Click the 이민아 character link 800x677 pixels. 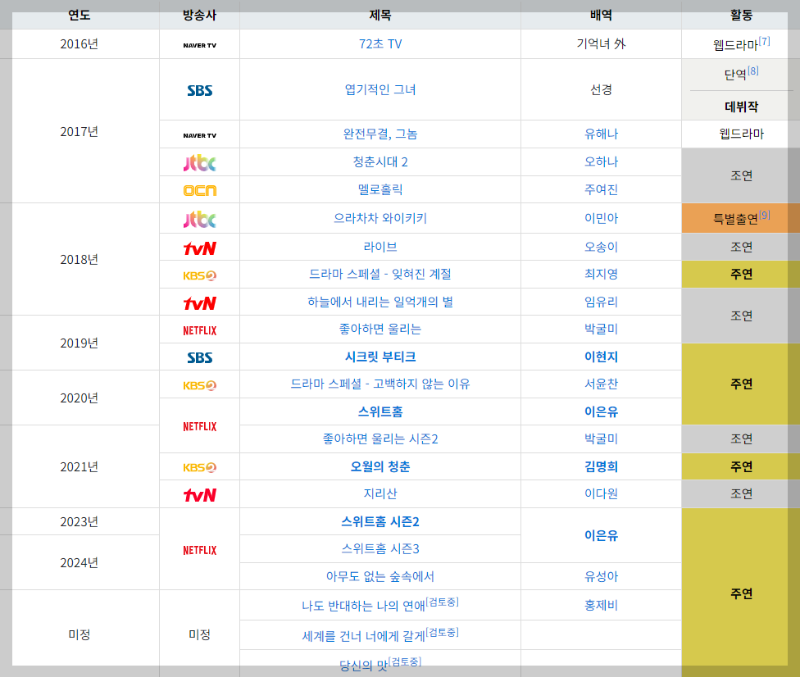coord(601,218)
